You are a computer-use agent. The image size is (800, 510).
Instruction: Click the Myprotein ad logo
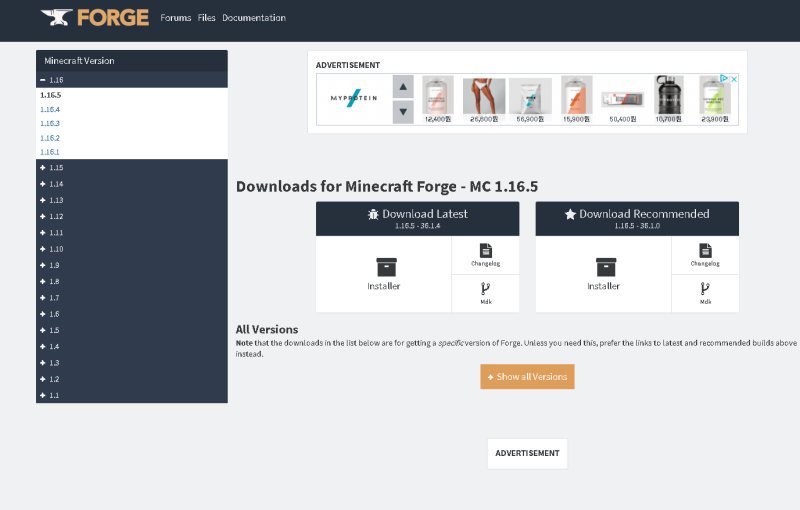(x=354, y=98)
